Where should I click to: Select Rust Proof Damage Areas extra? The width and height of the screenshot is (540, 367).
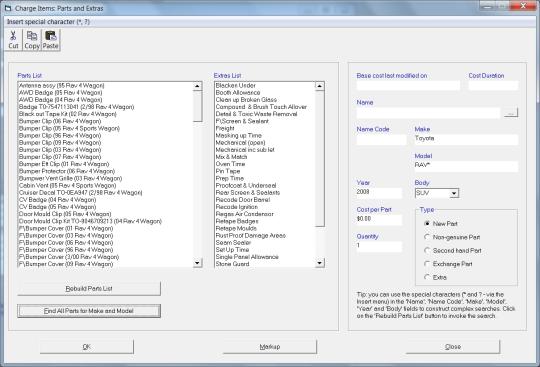pos(250,235)
